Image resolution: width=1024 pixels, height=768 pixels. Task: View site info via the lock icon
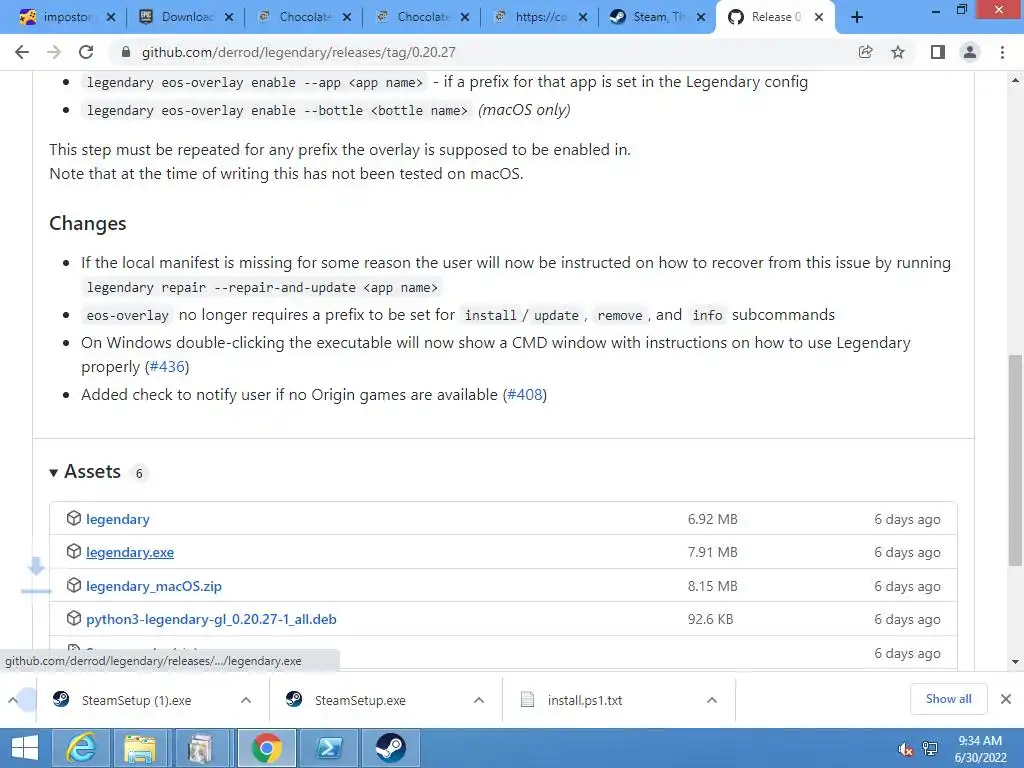126,52
